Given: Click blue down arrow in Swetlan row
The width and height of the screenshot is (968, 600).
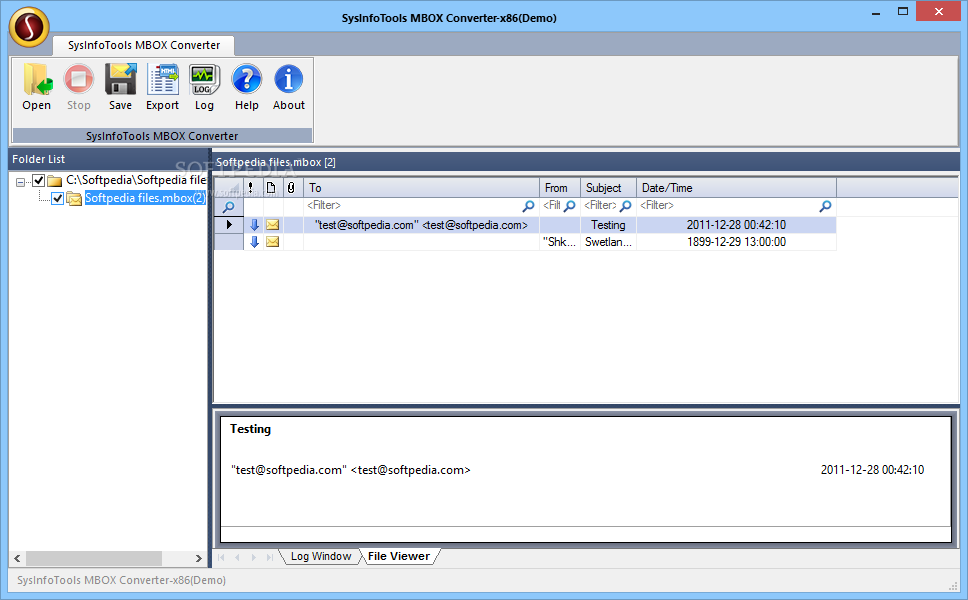Looking at the screenshot, I should [254, 242].
